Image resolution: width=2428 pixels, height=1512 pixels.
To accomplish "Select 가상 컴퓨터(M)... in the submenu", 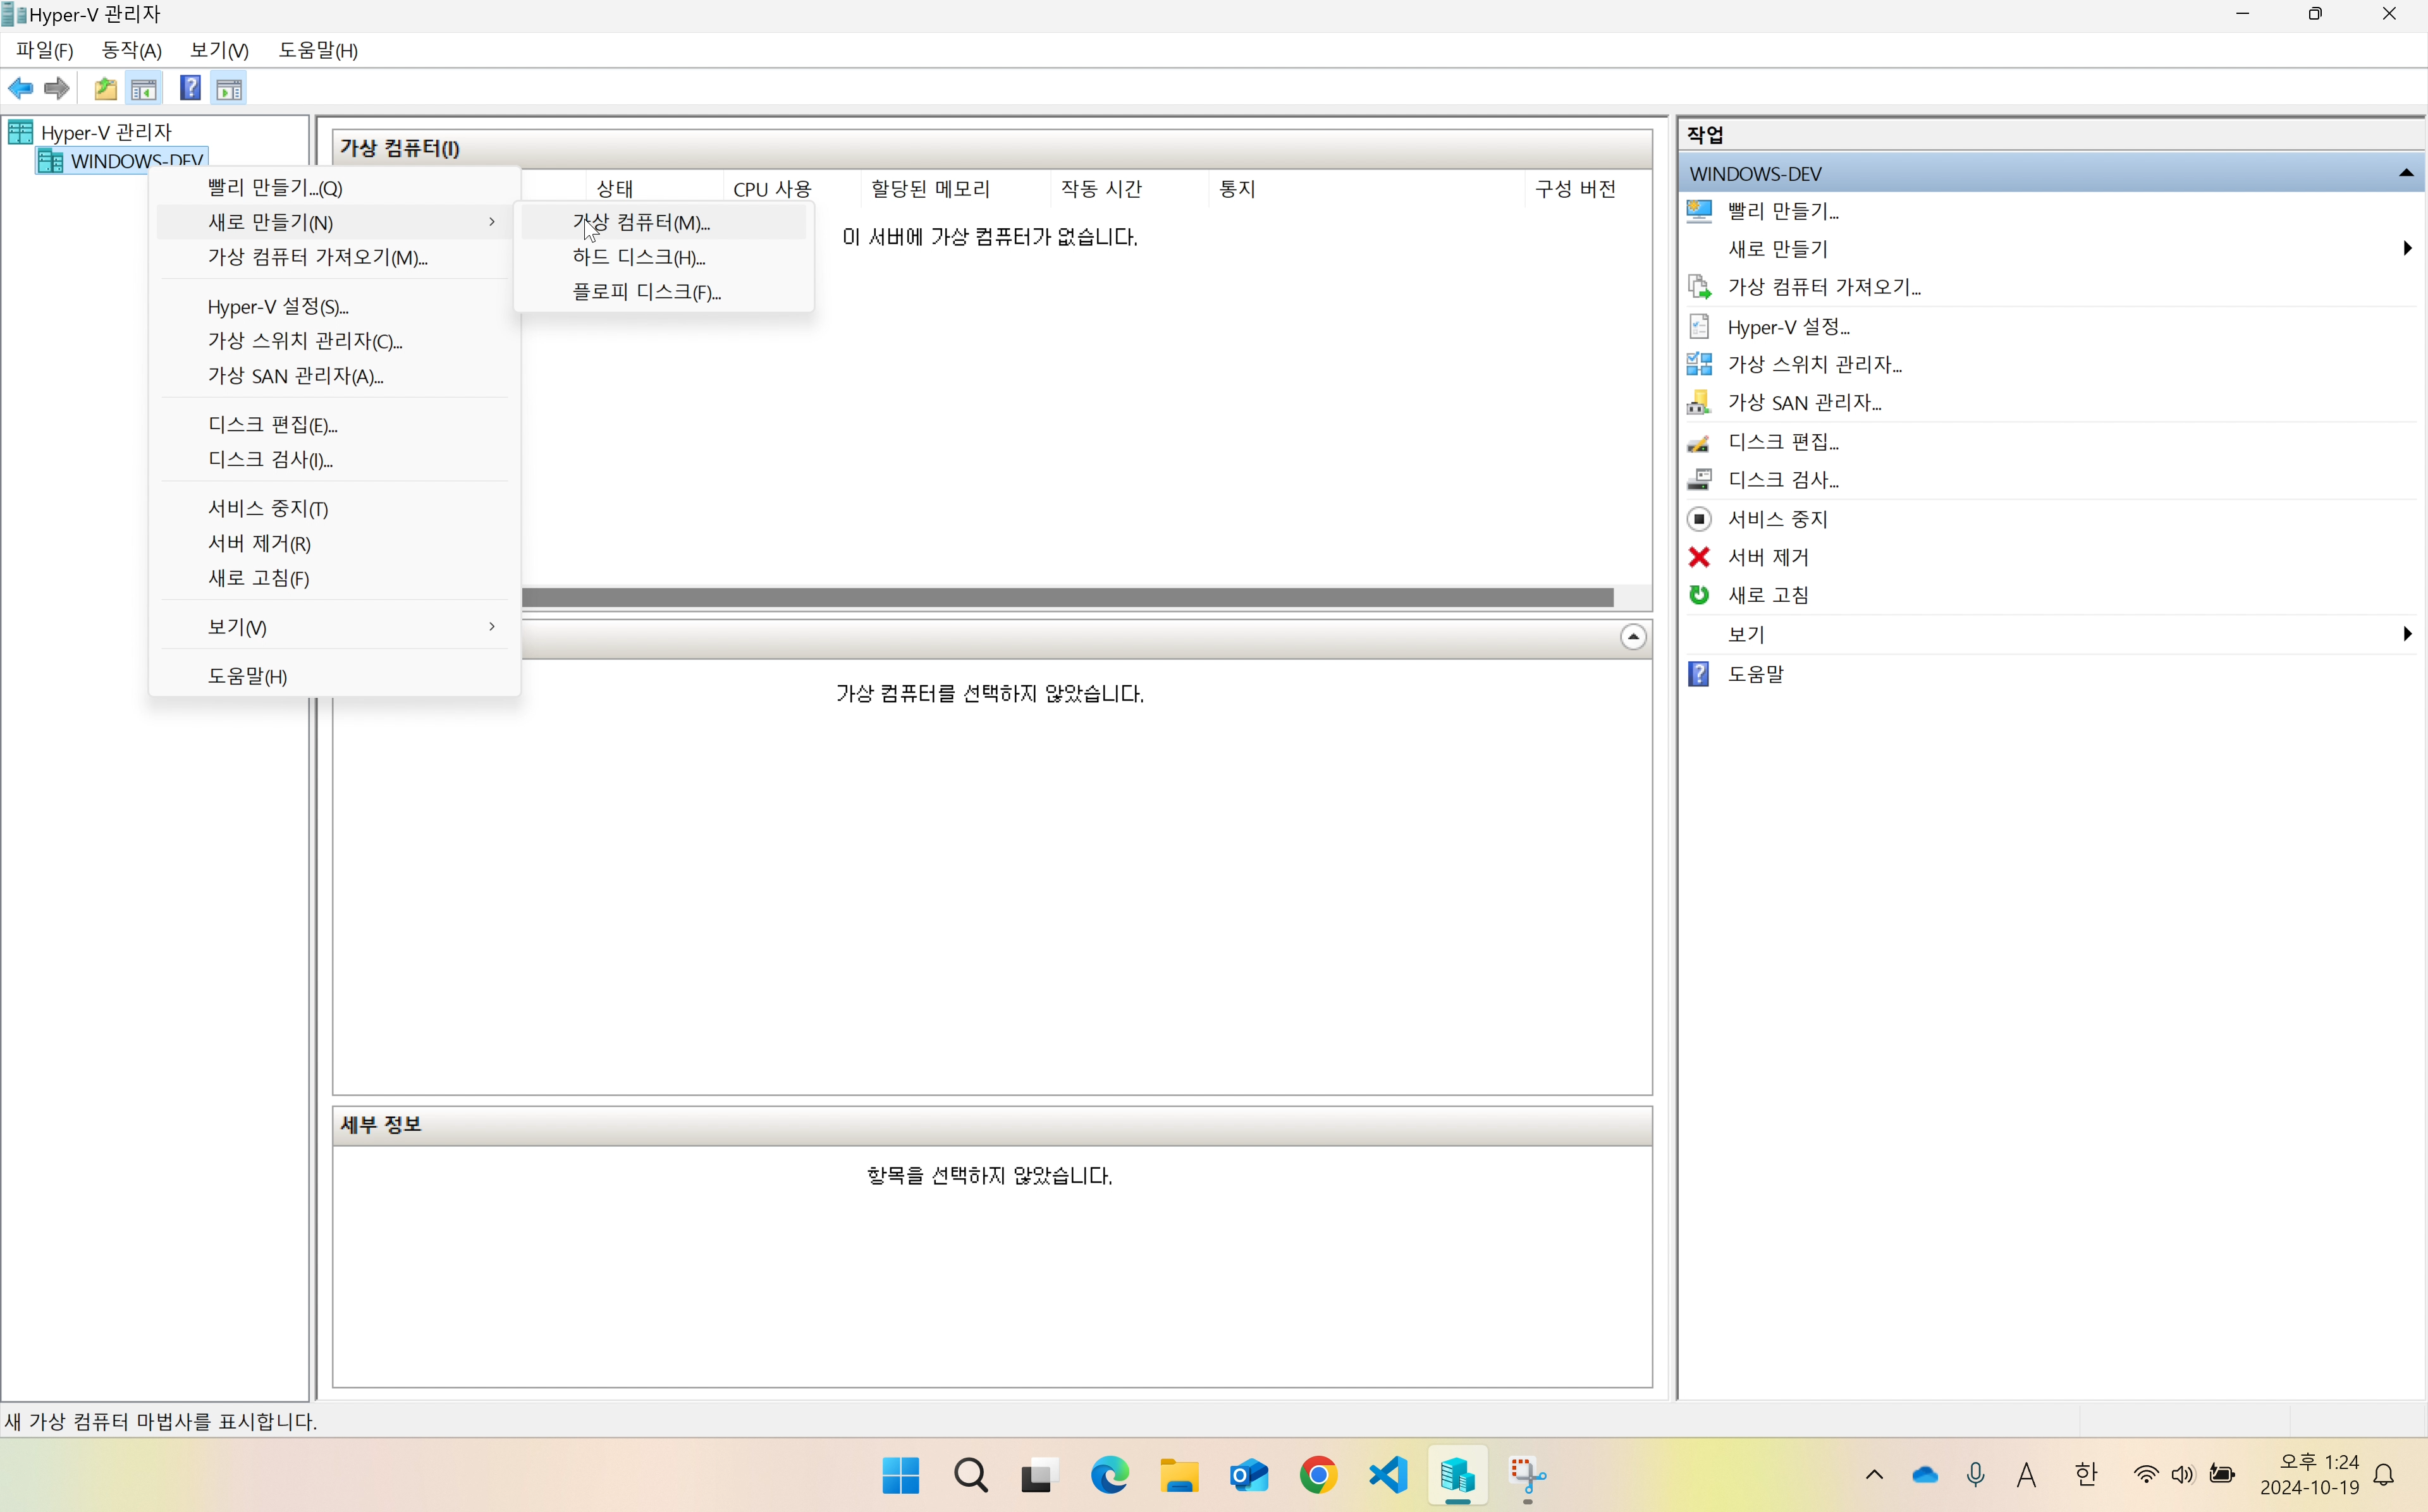I will pyautogui.click(x=641, y=222).
